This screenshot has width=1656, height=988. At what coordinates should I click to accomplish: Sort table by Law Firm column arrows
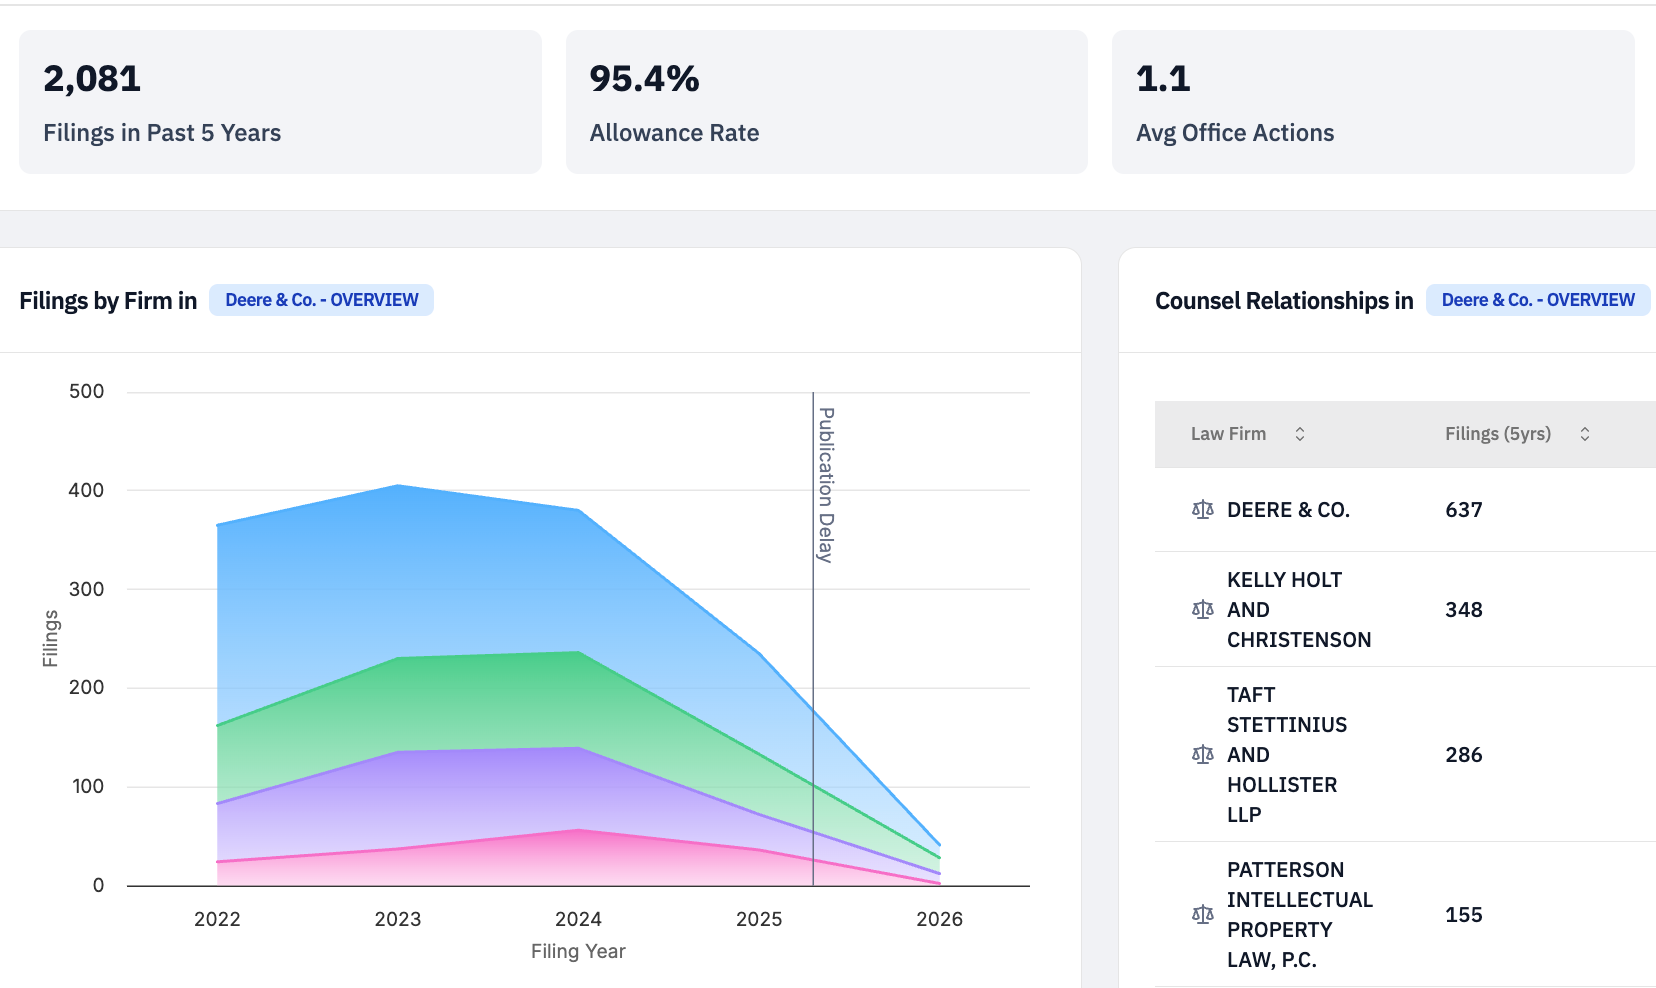tap(1300, 434)
